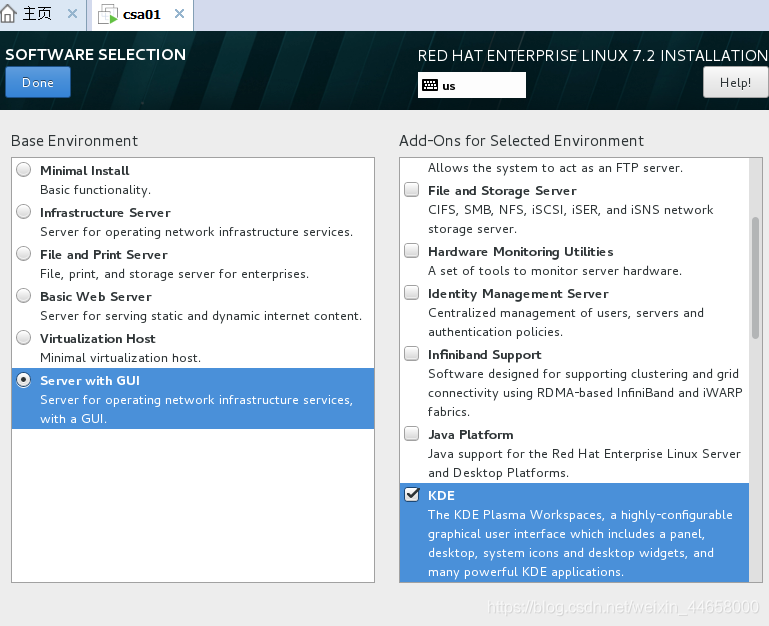Image resolution: width=769 pixels, height=626 pixels.
Task: Click the 'Software designed for supporting clustering' description
Action: click(x=585, y=393)
